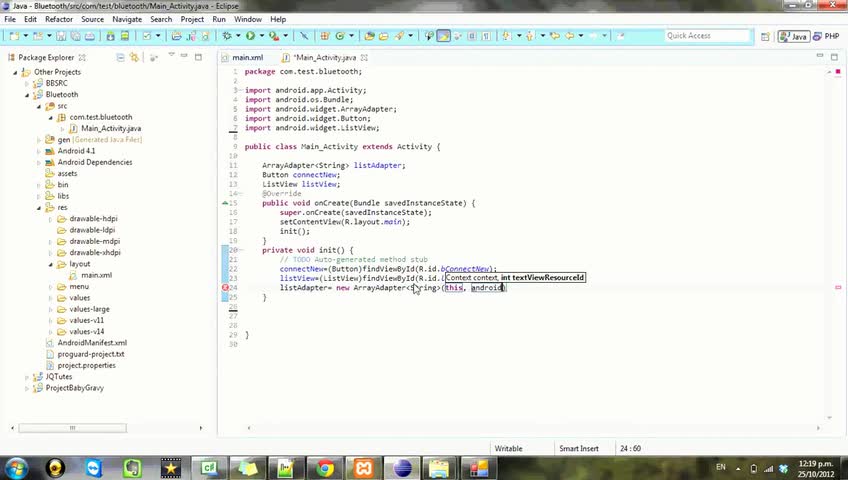The height and width of the screenshot is (480, 848).
Task: Click the Windows Start button
Action: (17, 468)
